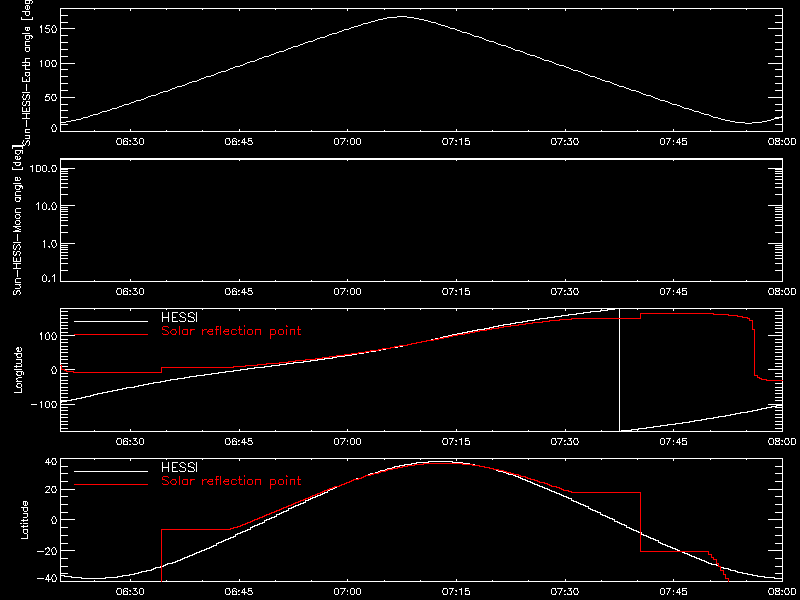Click the 0.1 tick on Moon angle axis
800x600 pixels.
click(48, 279)
